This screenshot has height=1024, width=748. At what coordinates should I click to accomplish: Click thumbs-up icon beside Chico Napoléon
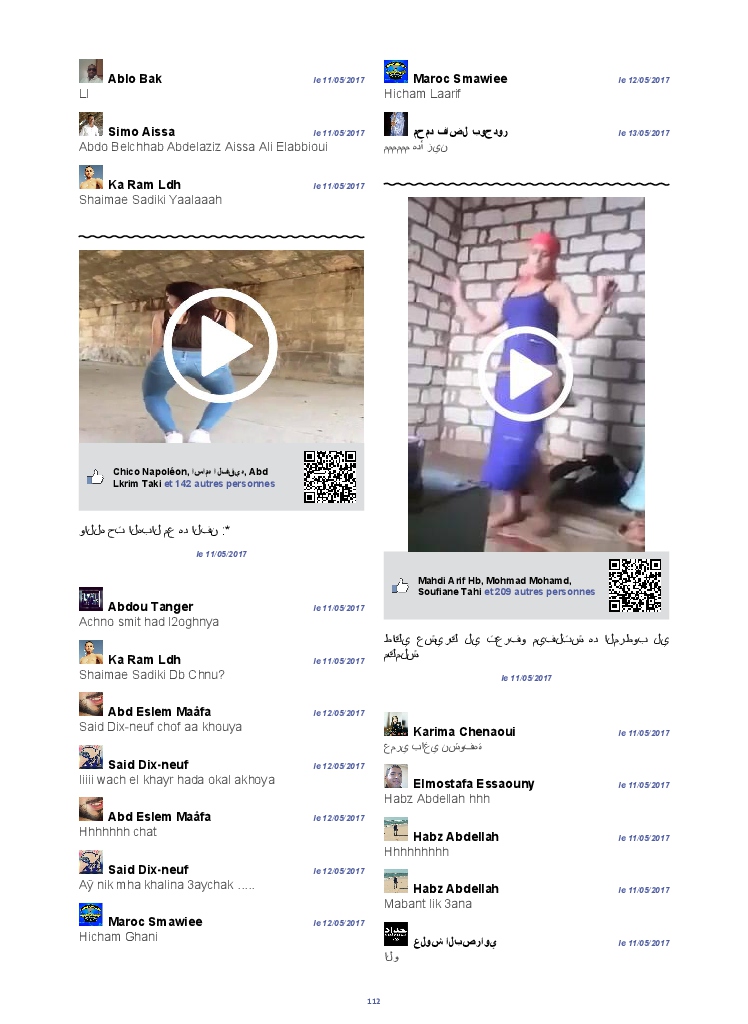tap(95, 477)
